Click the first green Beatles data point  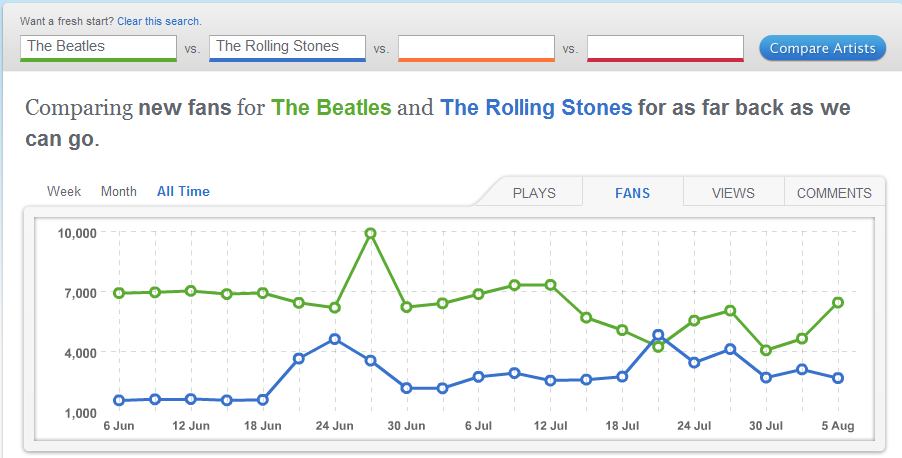click(x=119, y=293)
